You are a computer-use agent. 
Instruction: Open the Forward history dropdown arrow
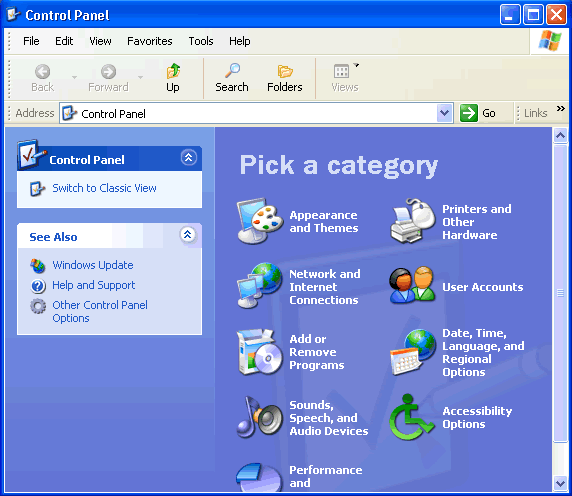(140, 77)
